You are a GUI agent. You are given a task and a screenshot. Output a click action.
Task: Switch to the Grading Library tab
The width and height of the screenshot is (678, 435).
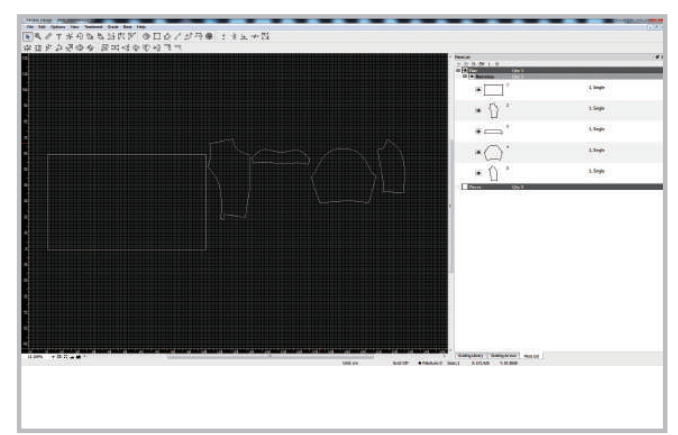click(x=470, y=356)
